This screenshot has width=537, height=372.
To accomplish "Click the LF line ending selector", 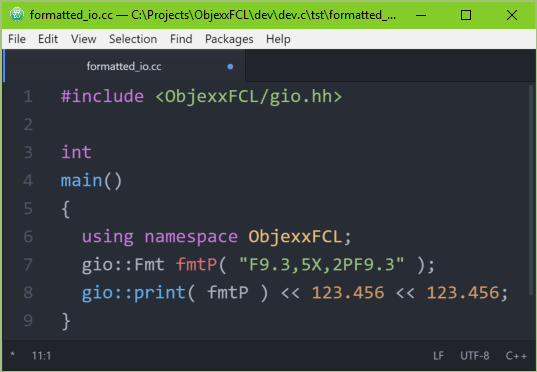I will click(x=438, y=356).
